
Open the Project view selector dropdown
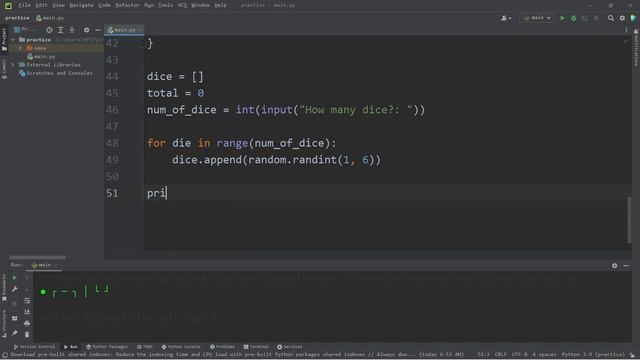(x=25, y=30)
